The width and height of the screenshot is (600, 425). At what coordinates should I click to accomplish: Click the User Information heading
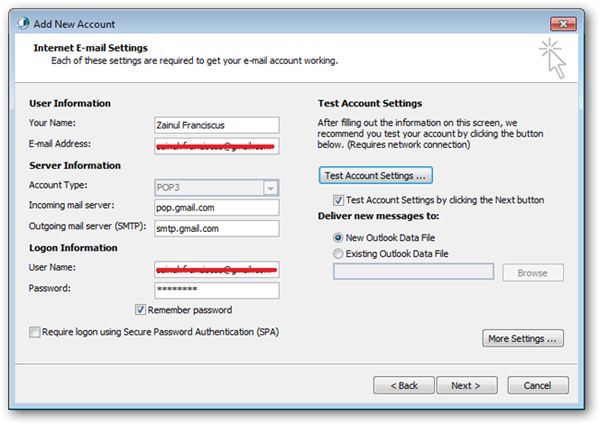click(x=70, y=103)
